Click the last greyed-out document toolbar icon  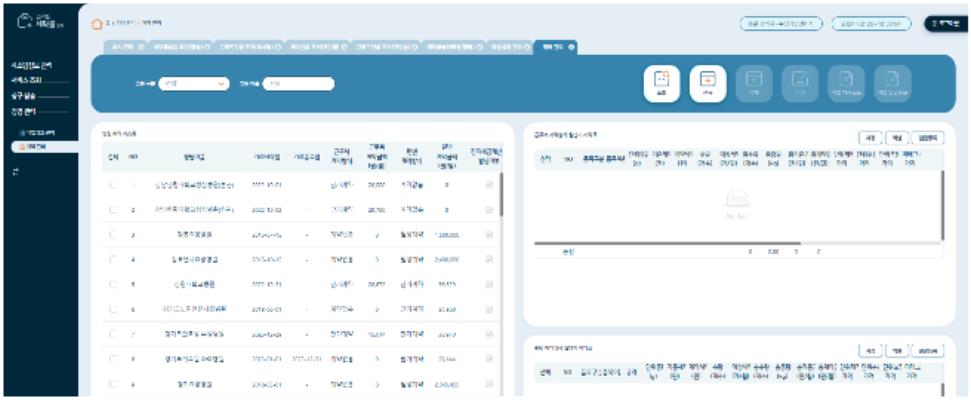892,84
